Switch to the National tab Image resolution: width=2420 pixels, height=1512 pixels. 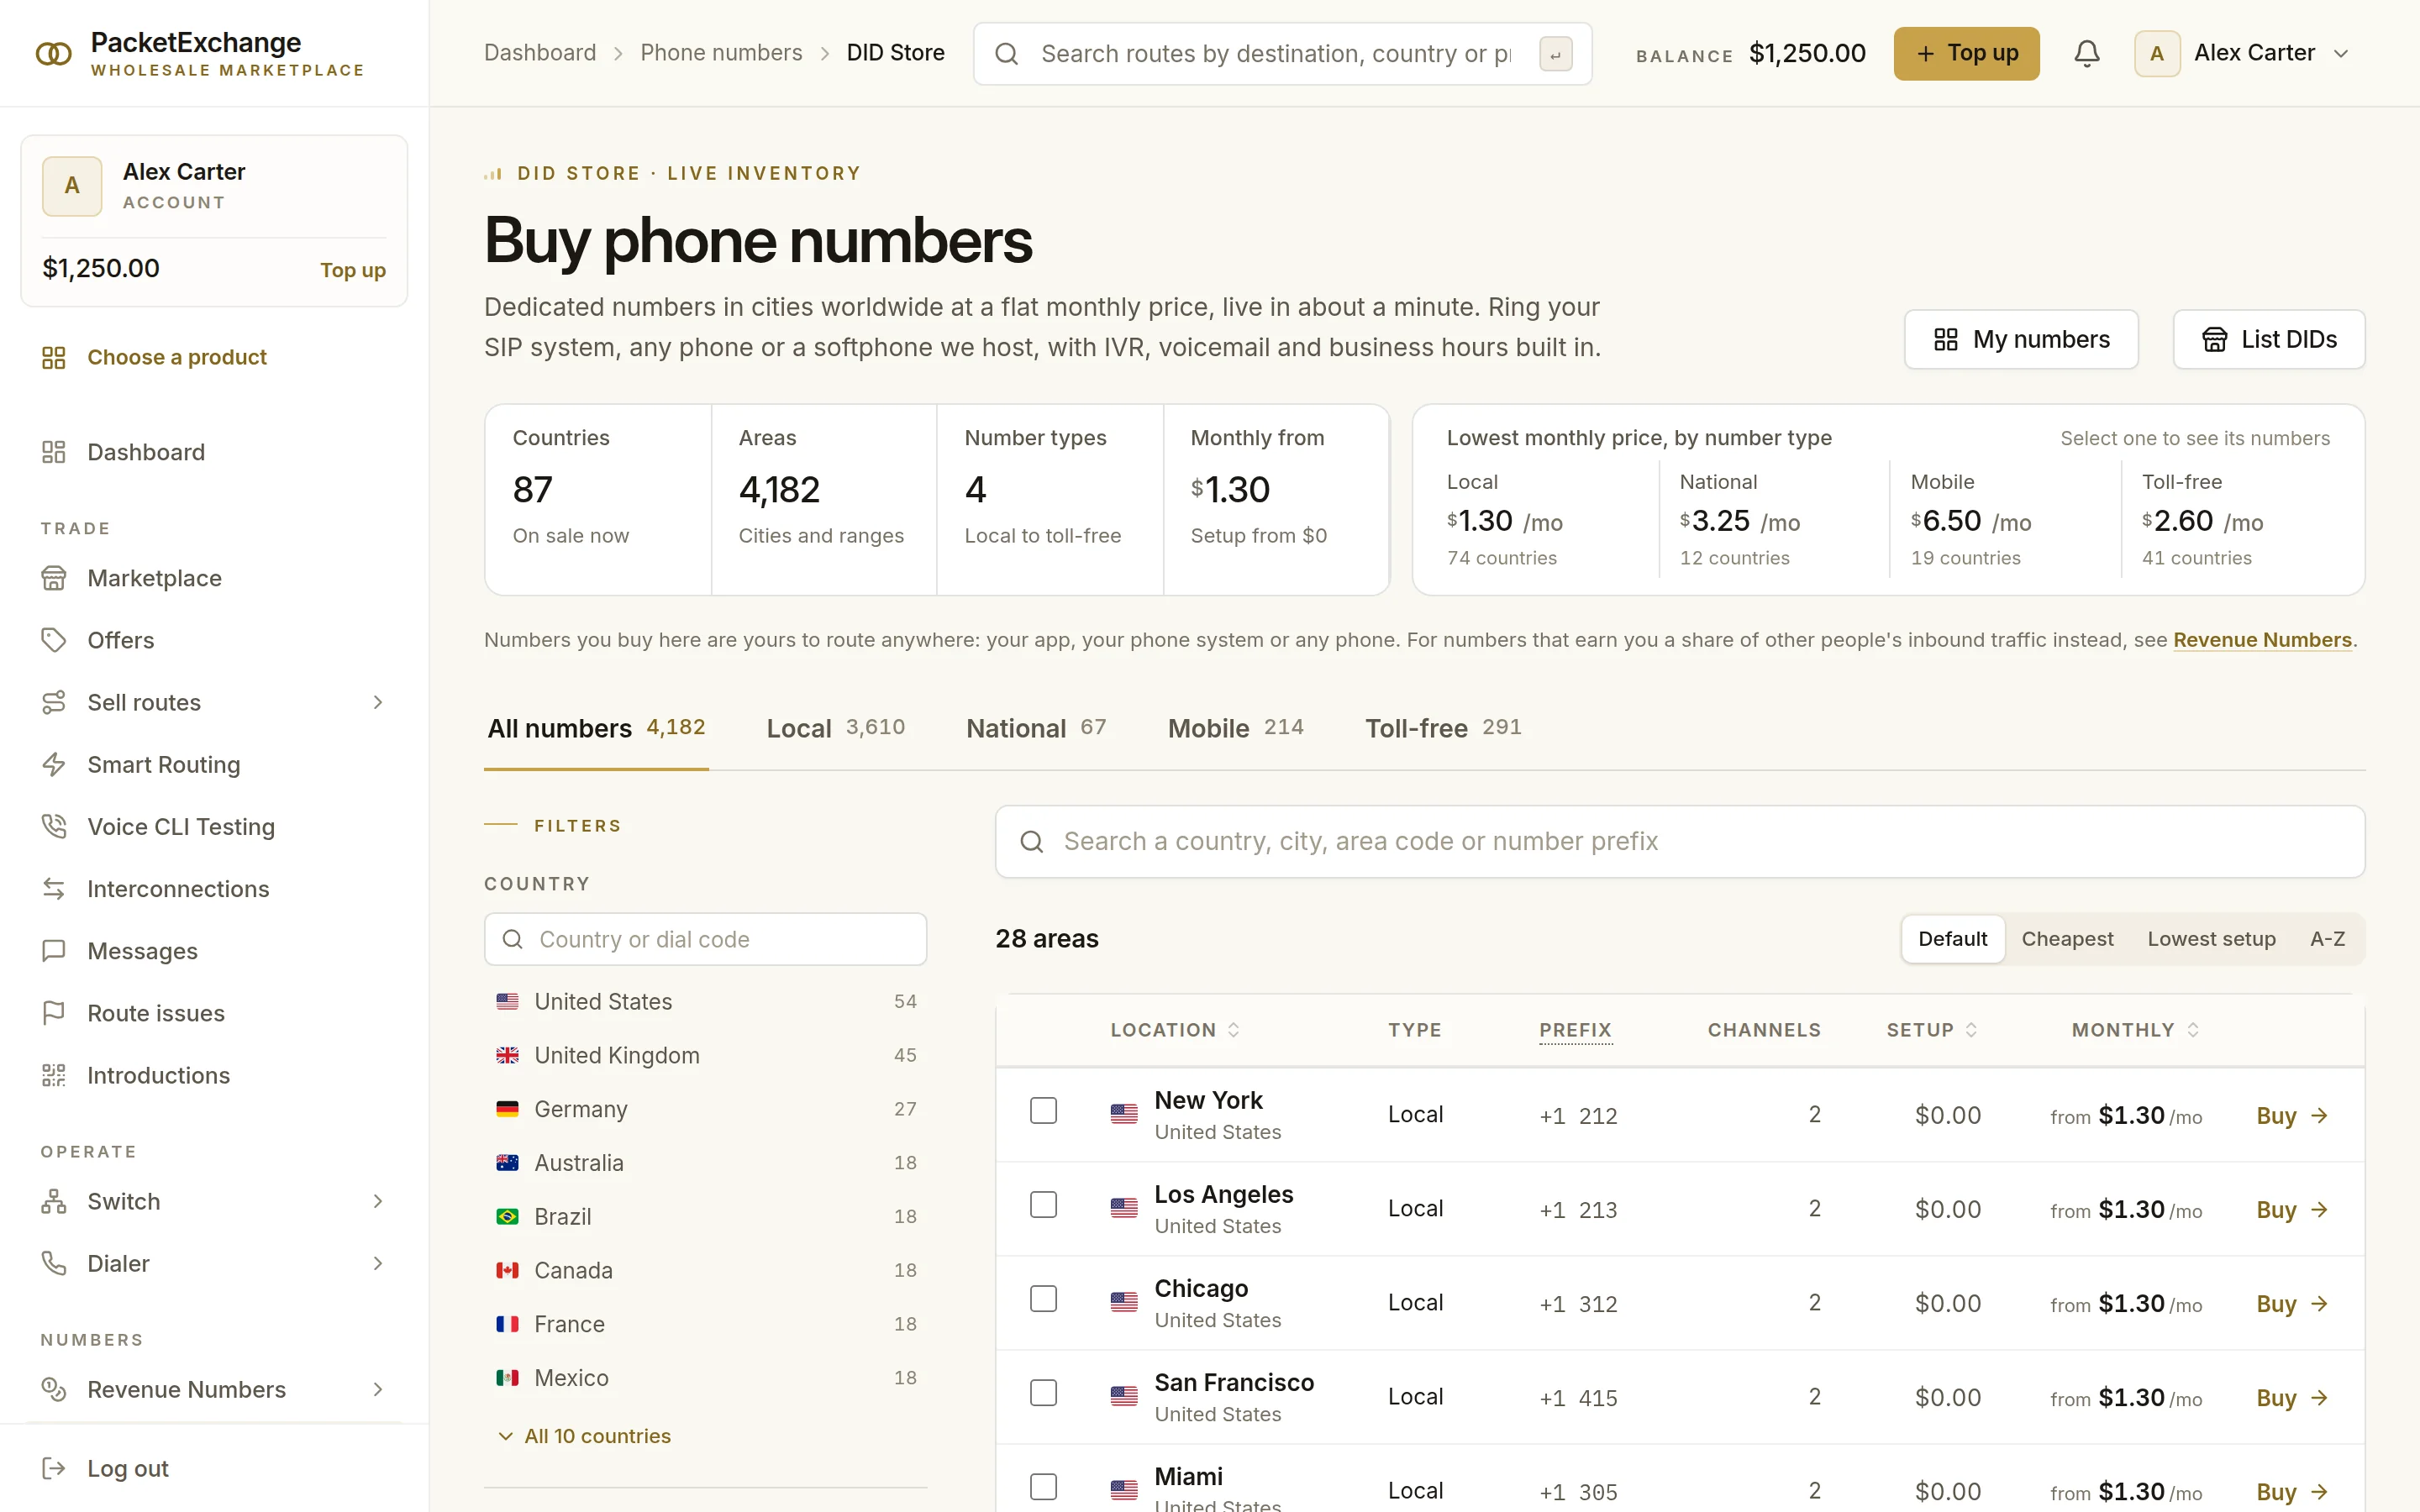[x=1036, y=728]
